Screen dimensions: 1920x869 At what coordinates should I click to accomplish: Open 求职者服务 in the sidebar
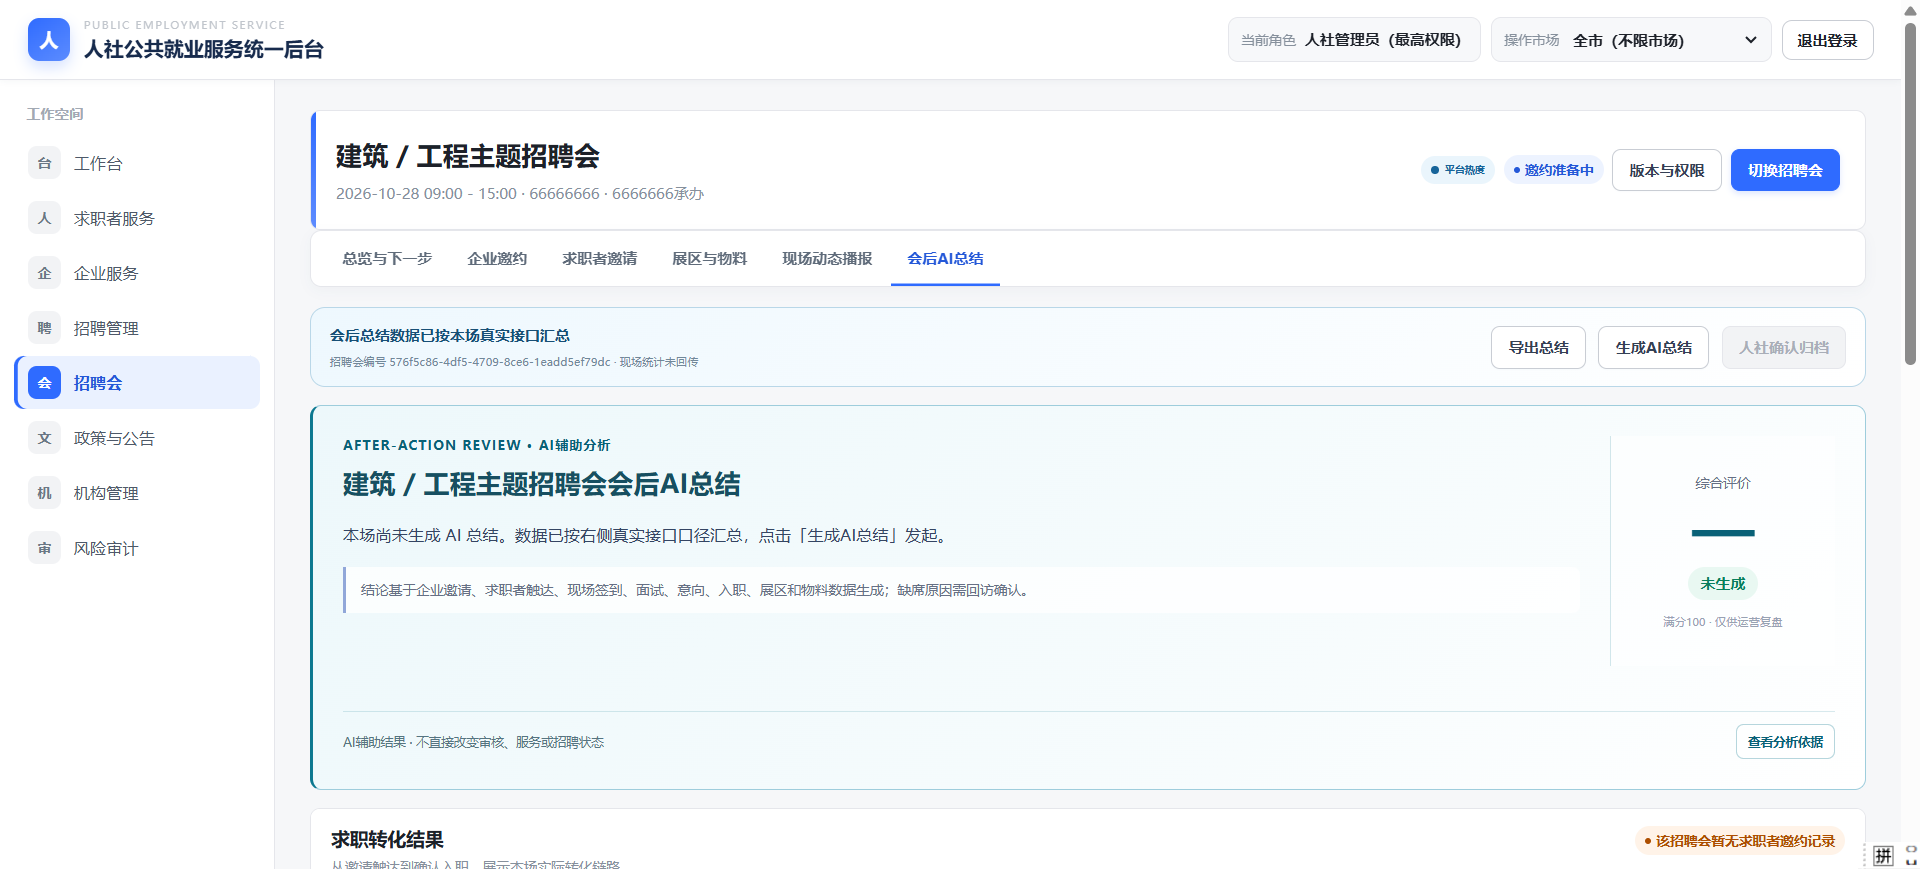[137, 218]
